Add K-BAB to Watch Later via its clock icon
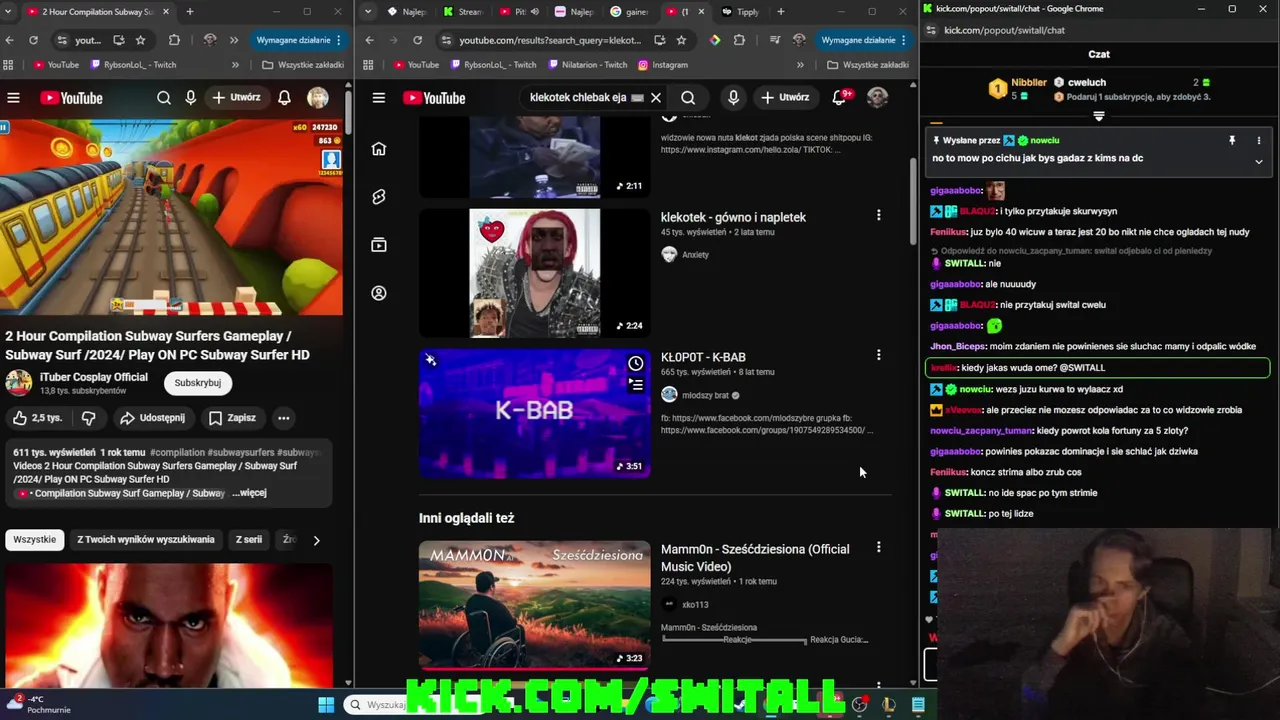Screen dimensions: 1280x720 (x=636, y=364)
